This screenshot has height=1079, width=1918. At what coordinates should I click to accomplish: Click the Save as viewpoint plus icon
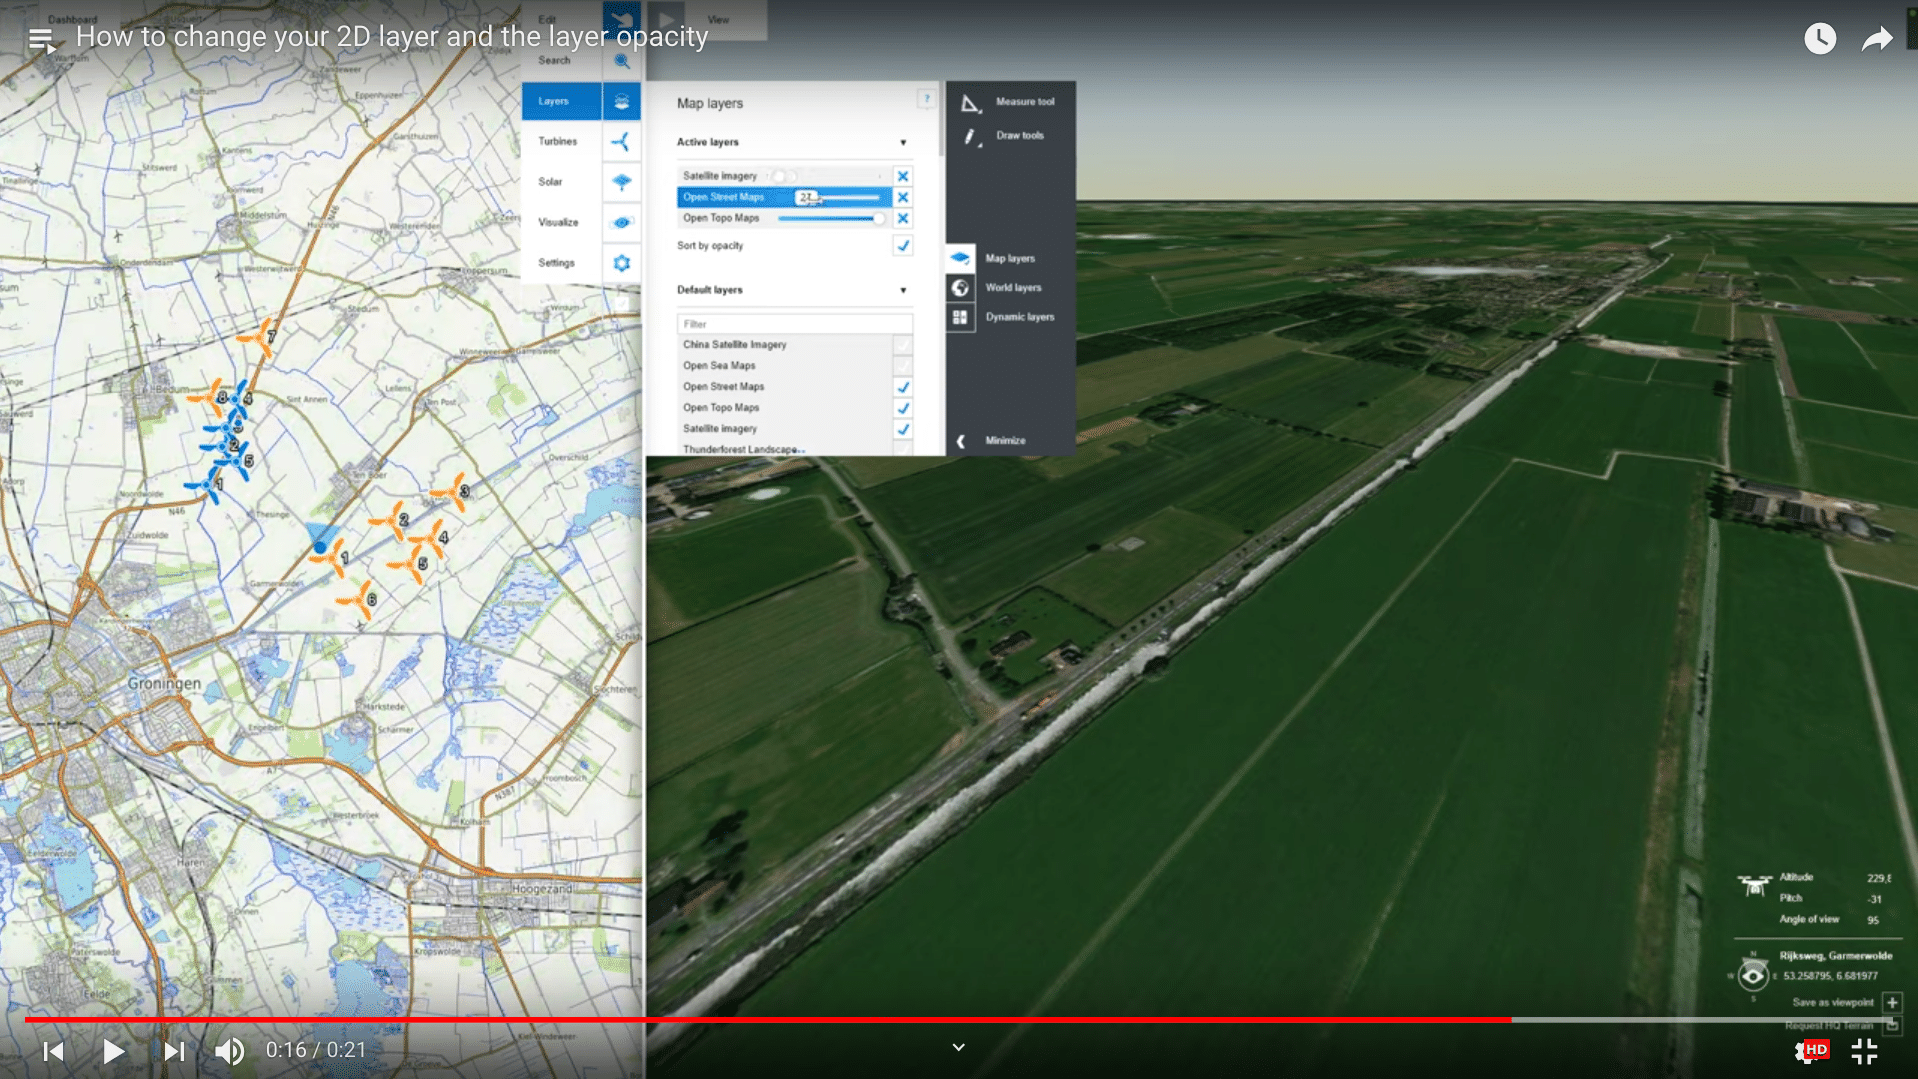pos(1892,1002)
